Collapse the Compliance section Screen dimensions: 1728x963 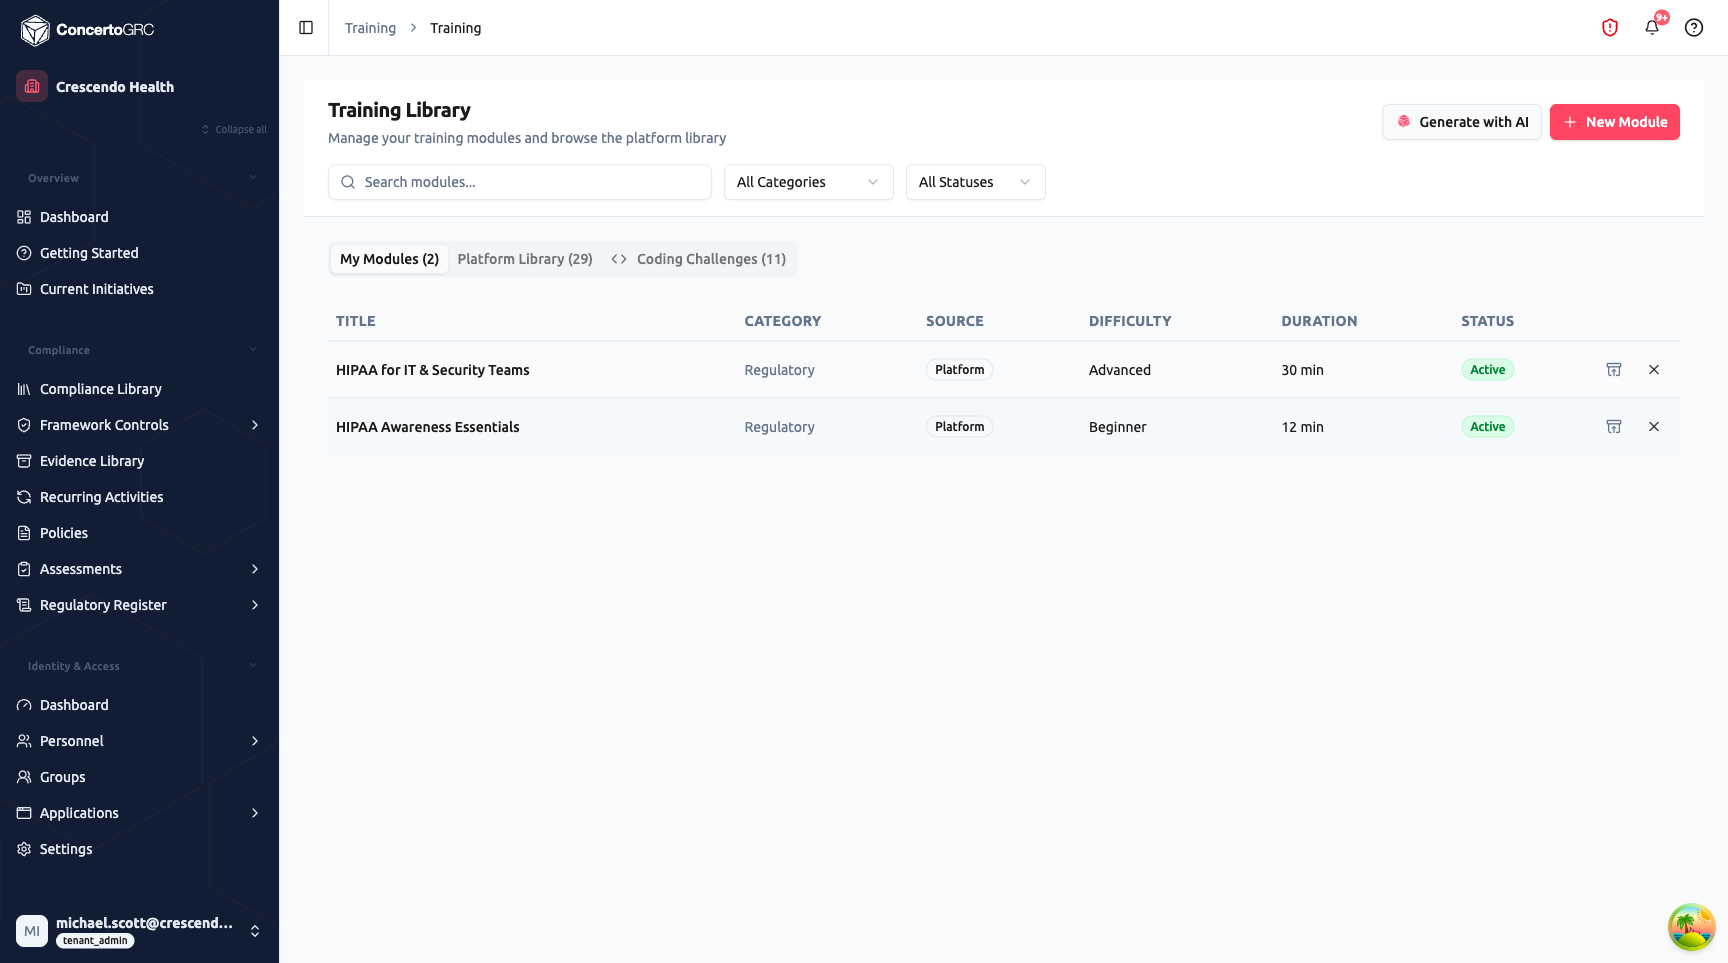tap(253, 350)
